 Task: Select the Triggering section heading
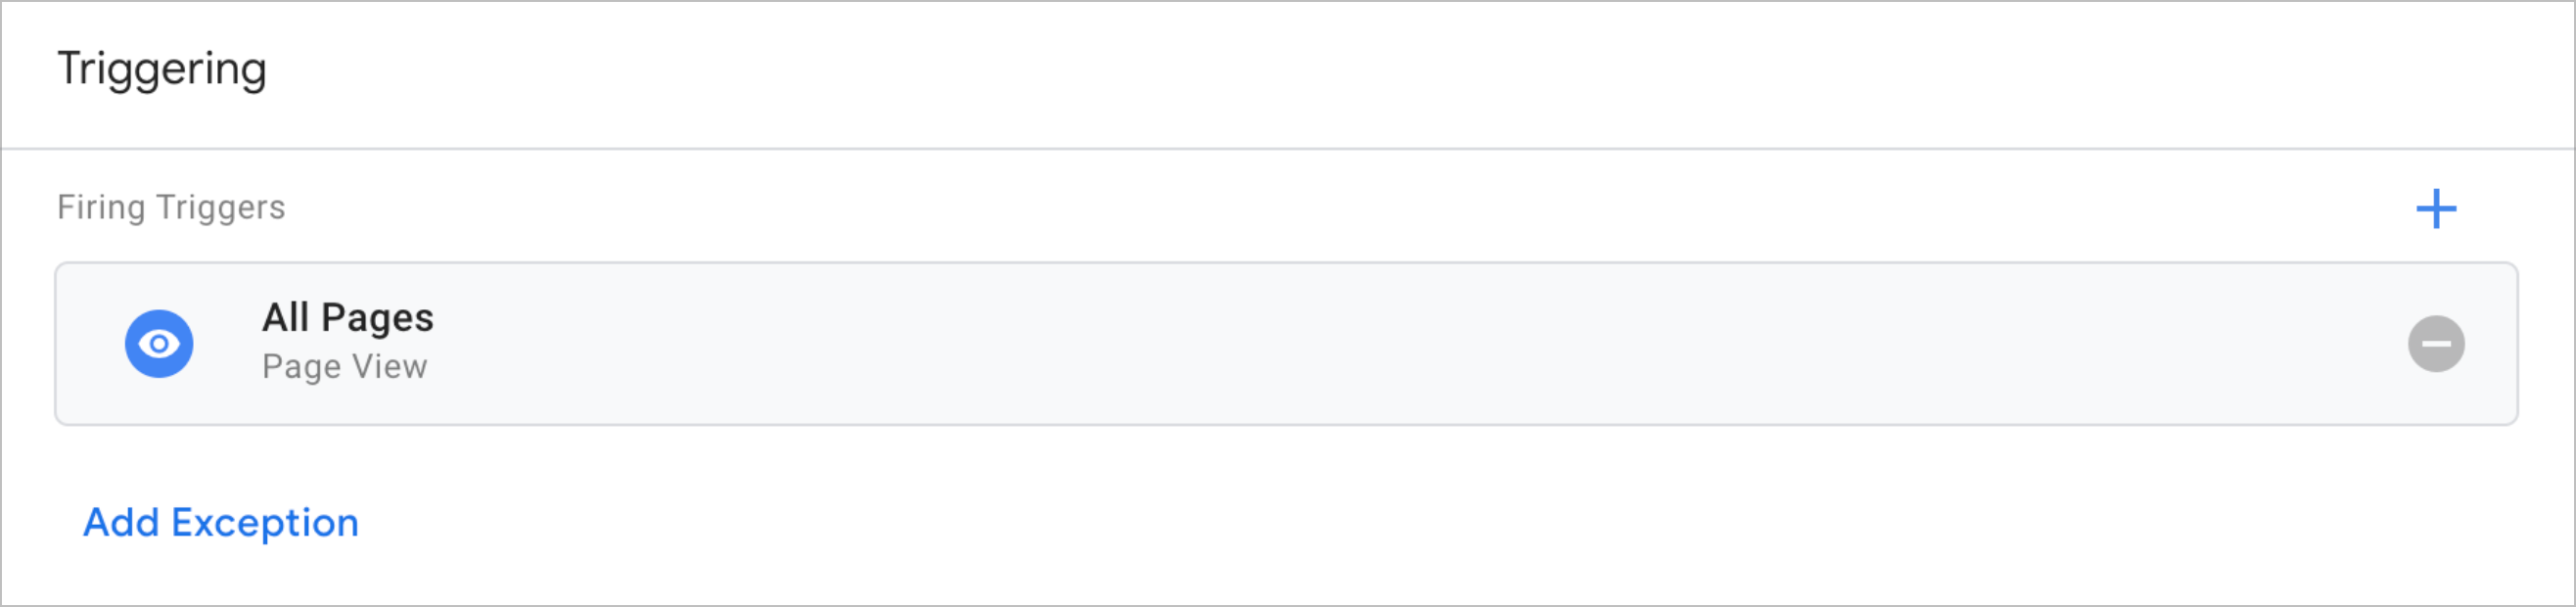pos(162,69)
